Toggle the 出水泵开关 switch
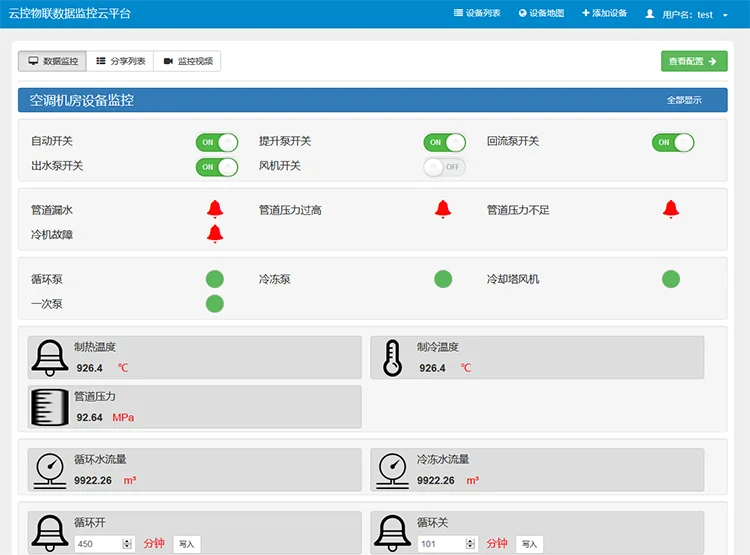The image size is (750, 555). click(217, 167)
